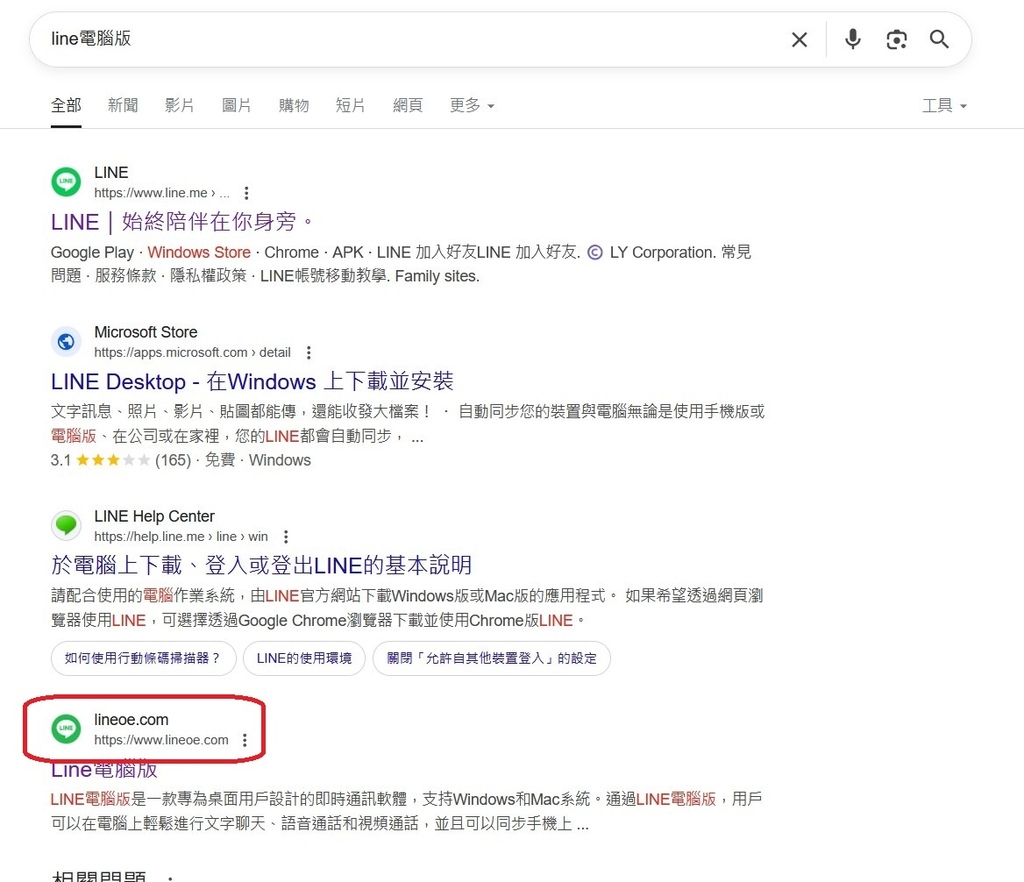
Task: Click the LINE的使用環境 chip
Action: (x=304, y=658)
